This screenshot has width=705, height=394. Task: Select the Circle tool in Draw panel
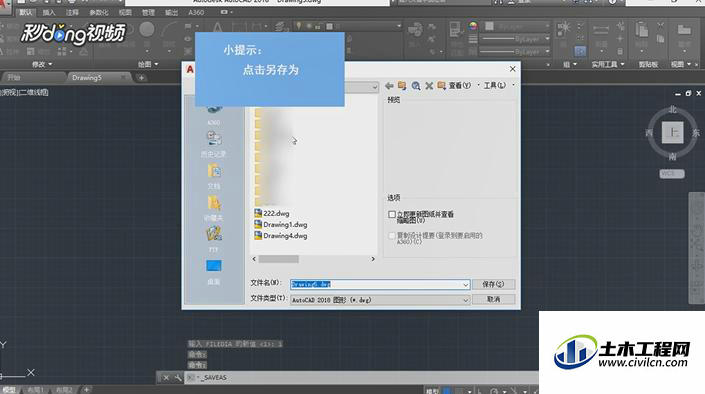[x=147, y=30]
